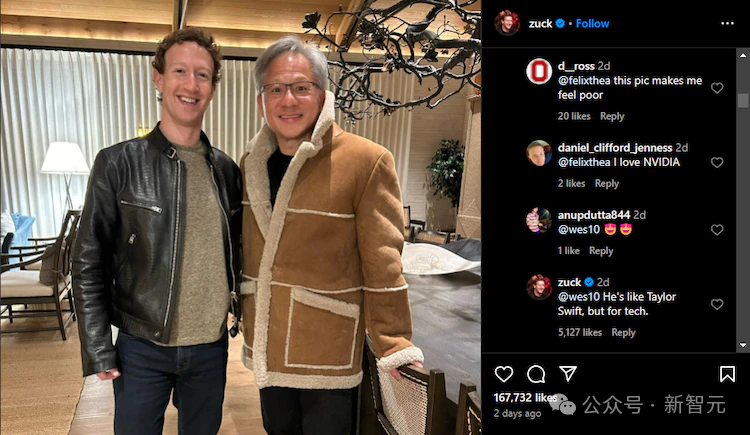Share the post via paper plane icon
The width and height of the screenshot is (750, 435).
coord(568,374)
